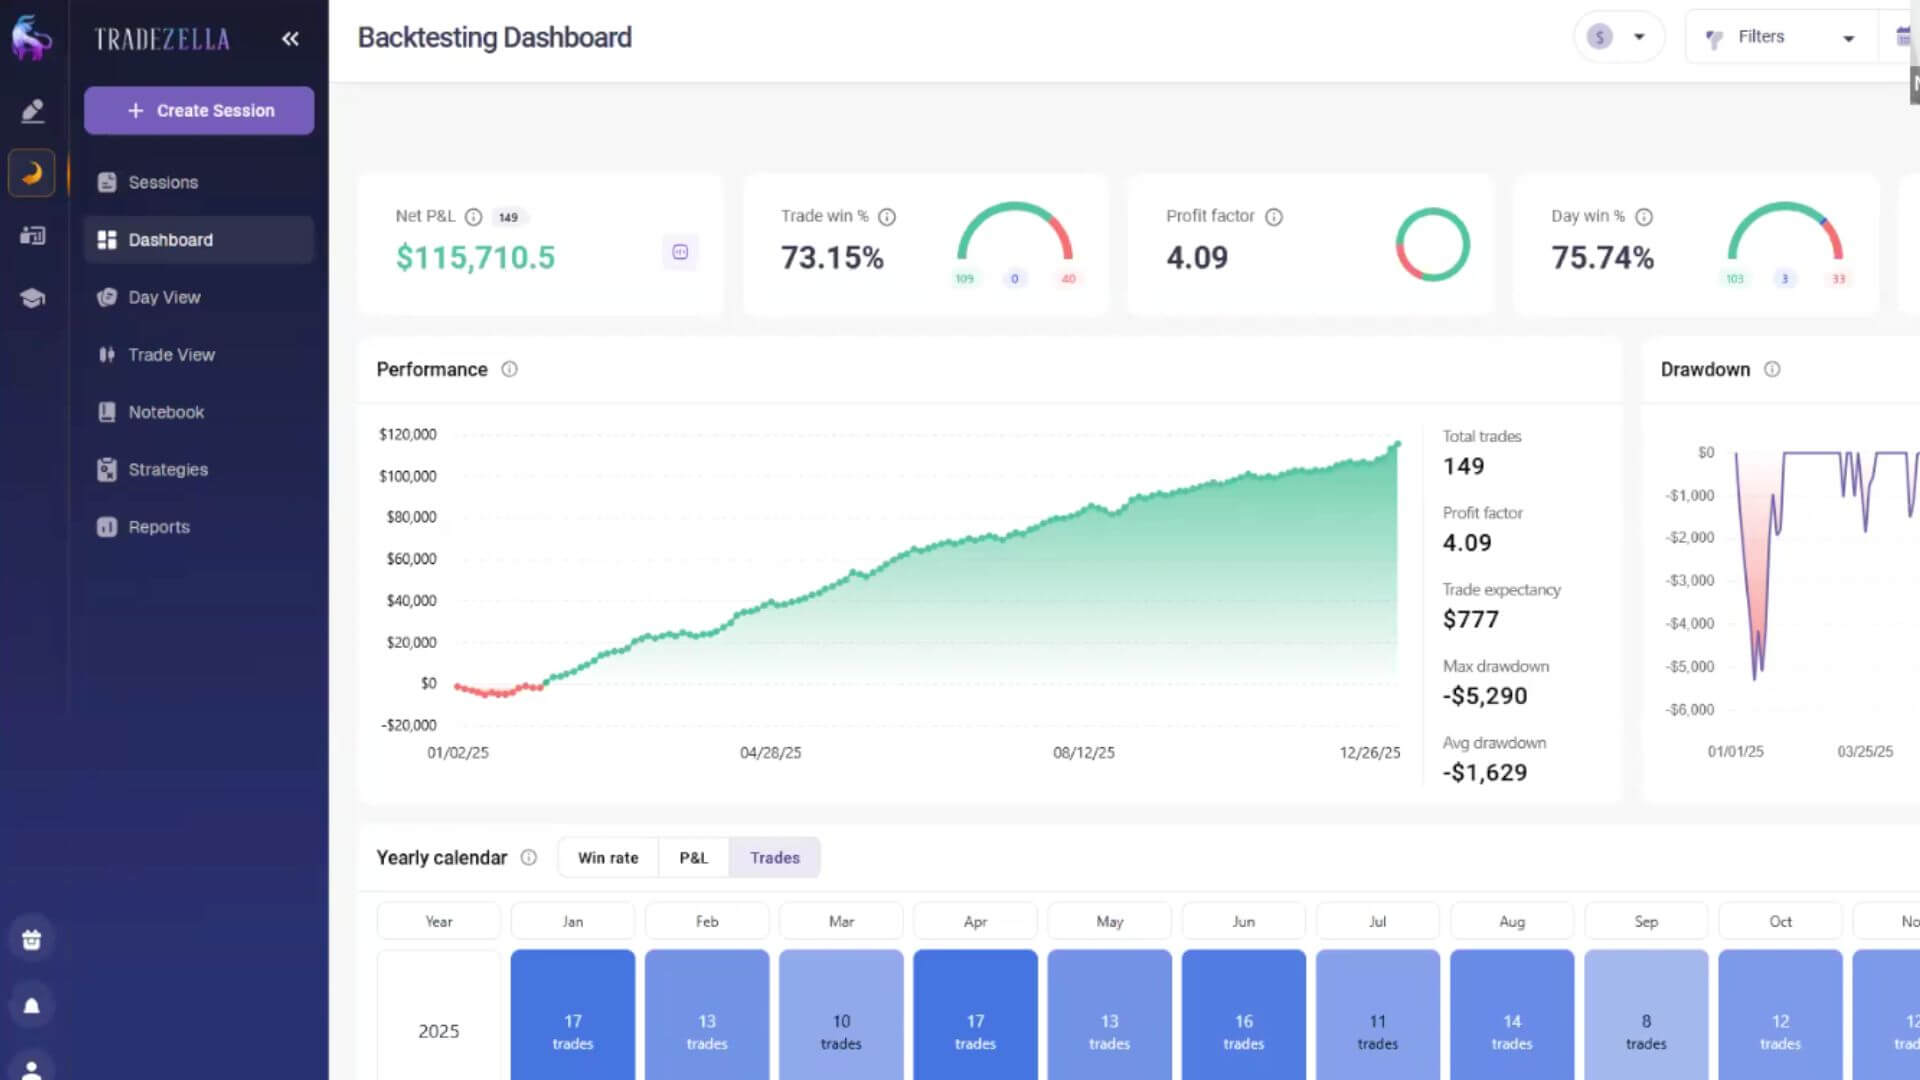Click the Create Session button

(x=199, y=111)
